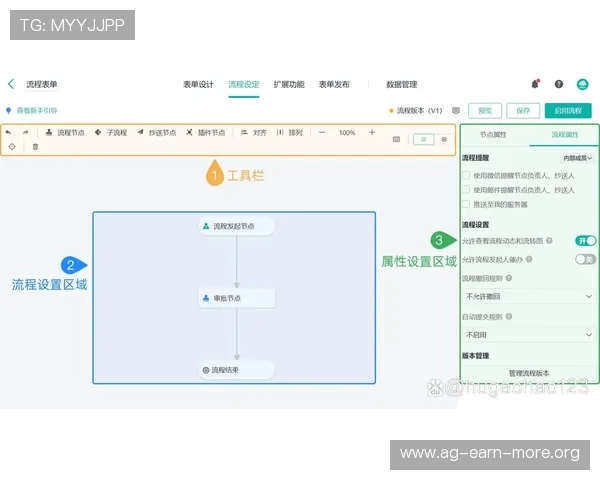Switch to the 表单设计 tab
The width and height of the screenshot is (600, 480).
pos(198,84)
